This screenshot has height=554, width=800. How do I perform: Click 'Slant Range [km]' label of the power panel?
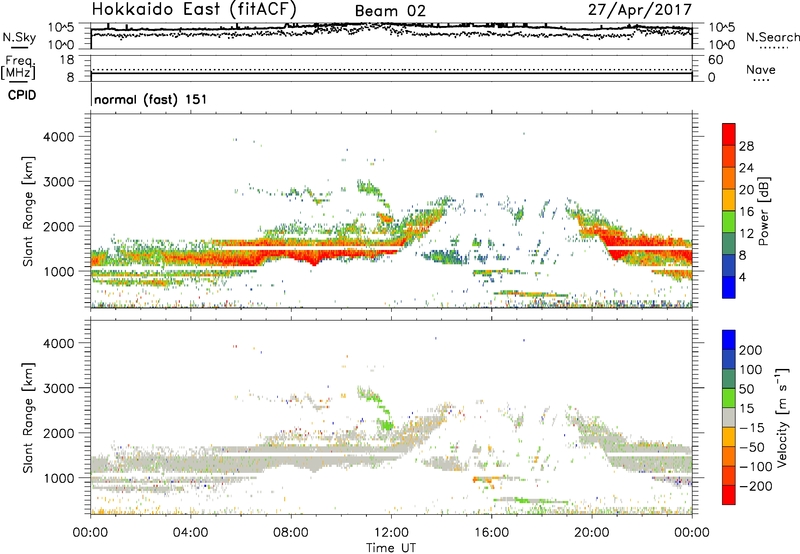coord(28,211)
